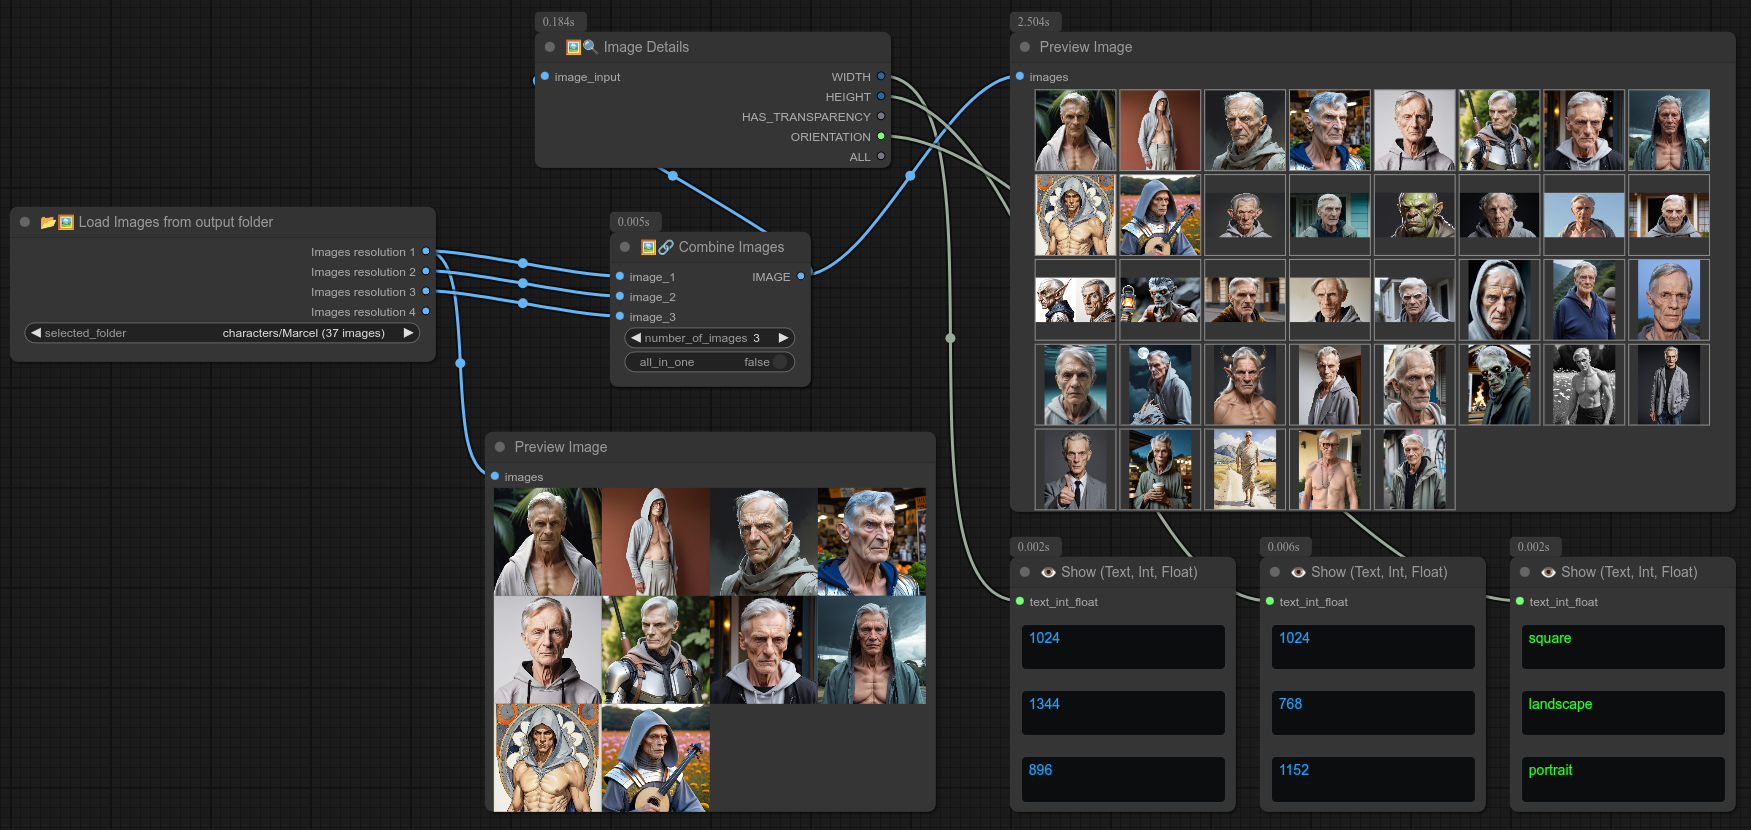Collapse the Preview Image node timed 2.504s

point(1025,47)
